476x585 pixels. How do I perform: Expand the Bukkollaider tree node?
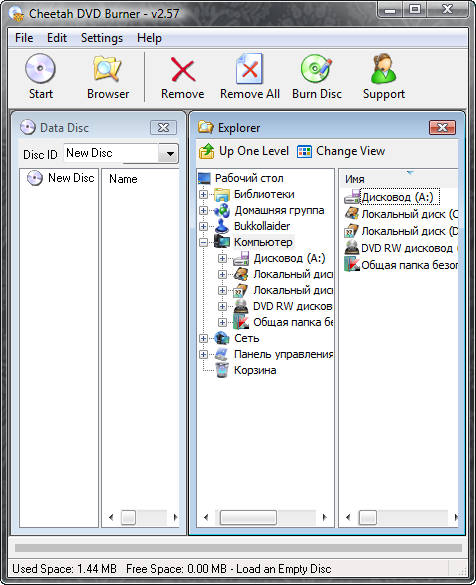click(203, 226)
